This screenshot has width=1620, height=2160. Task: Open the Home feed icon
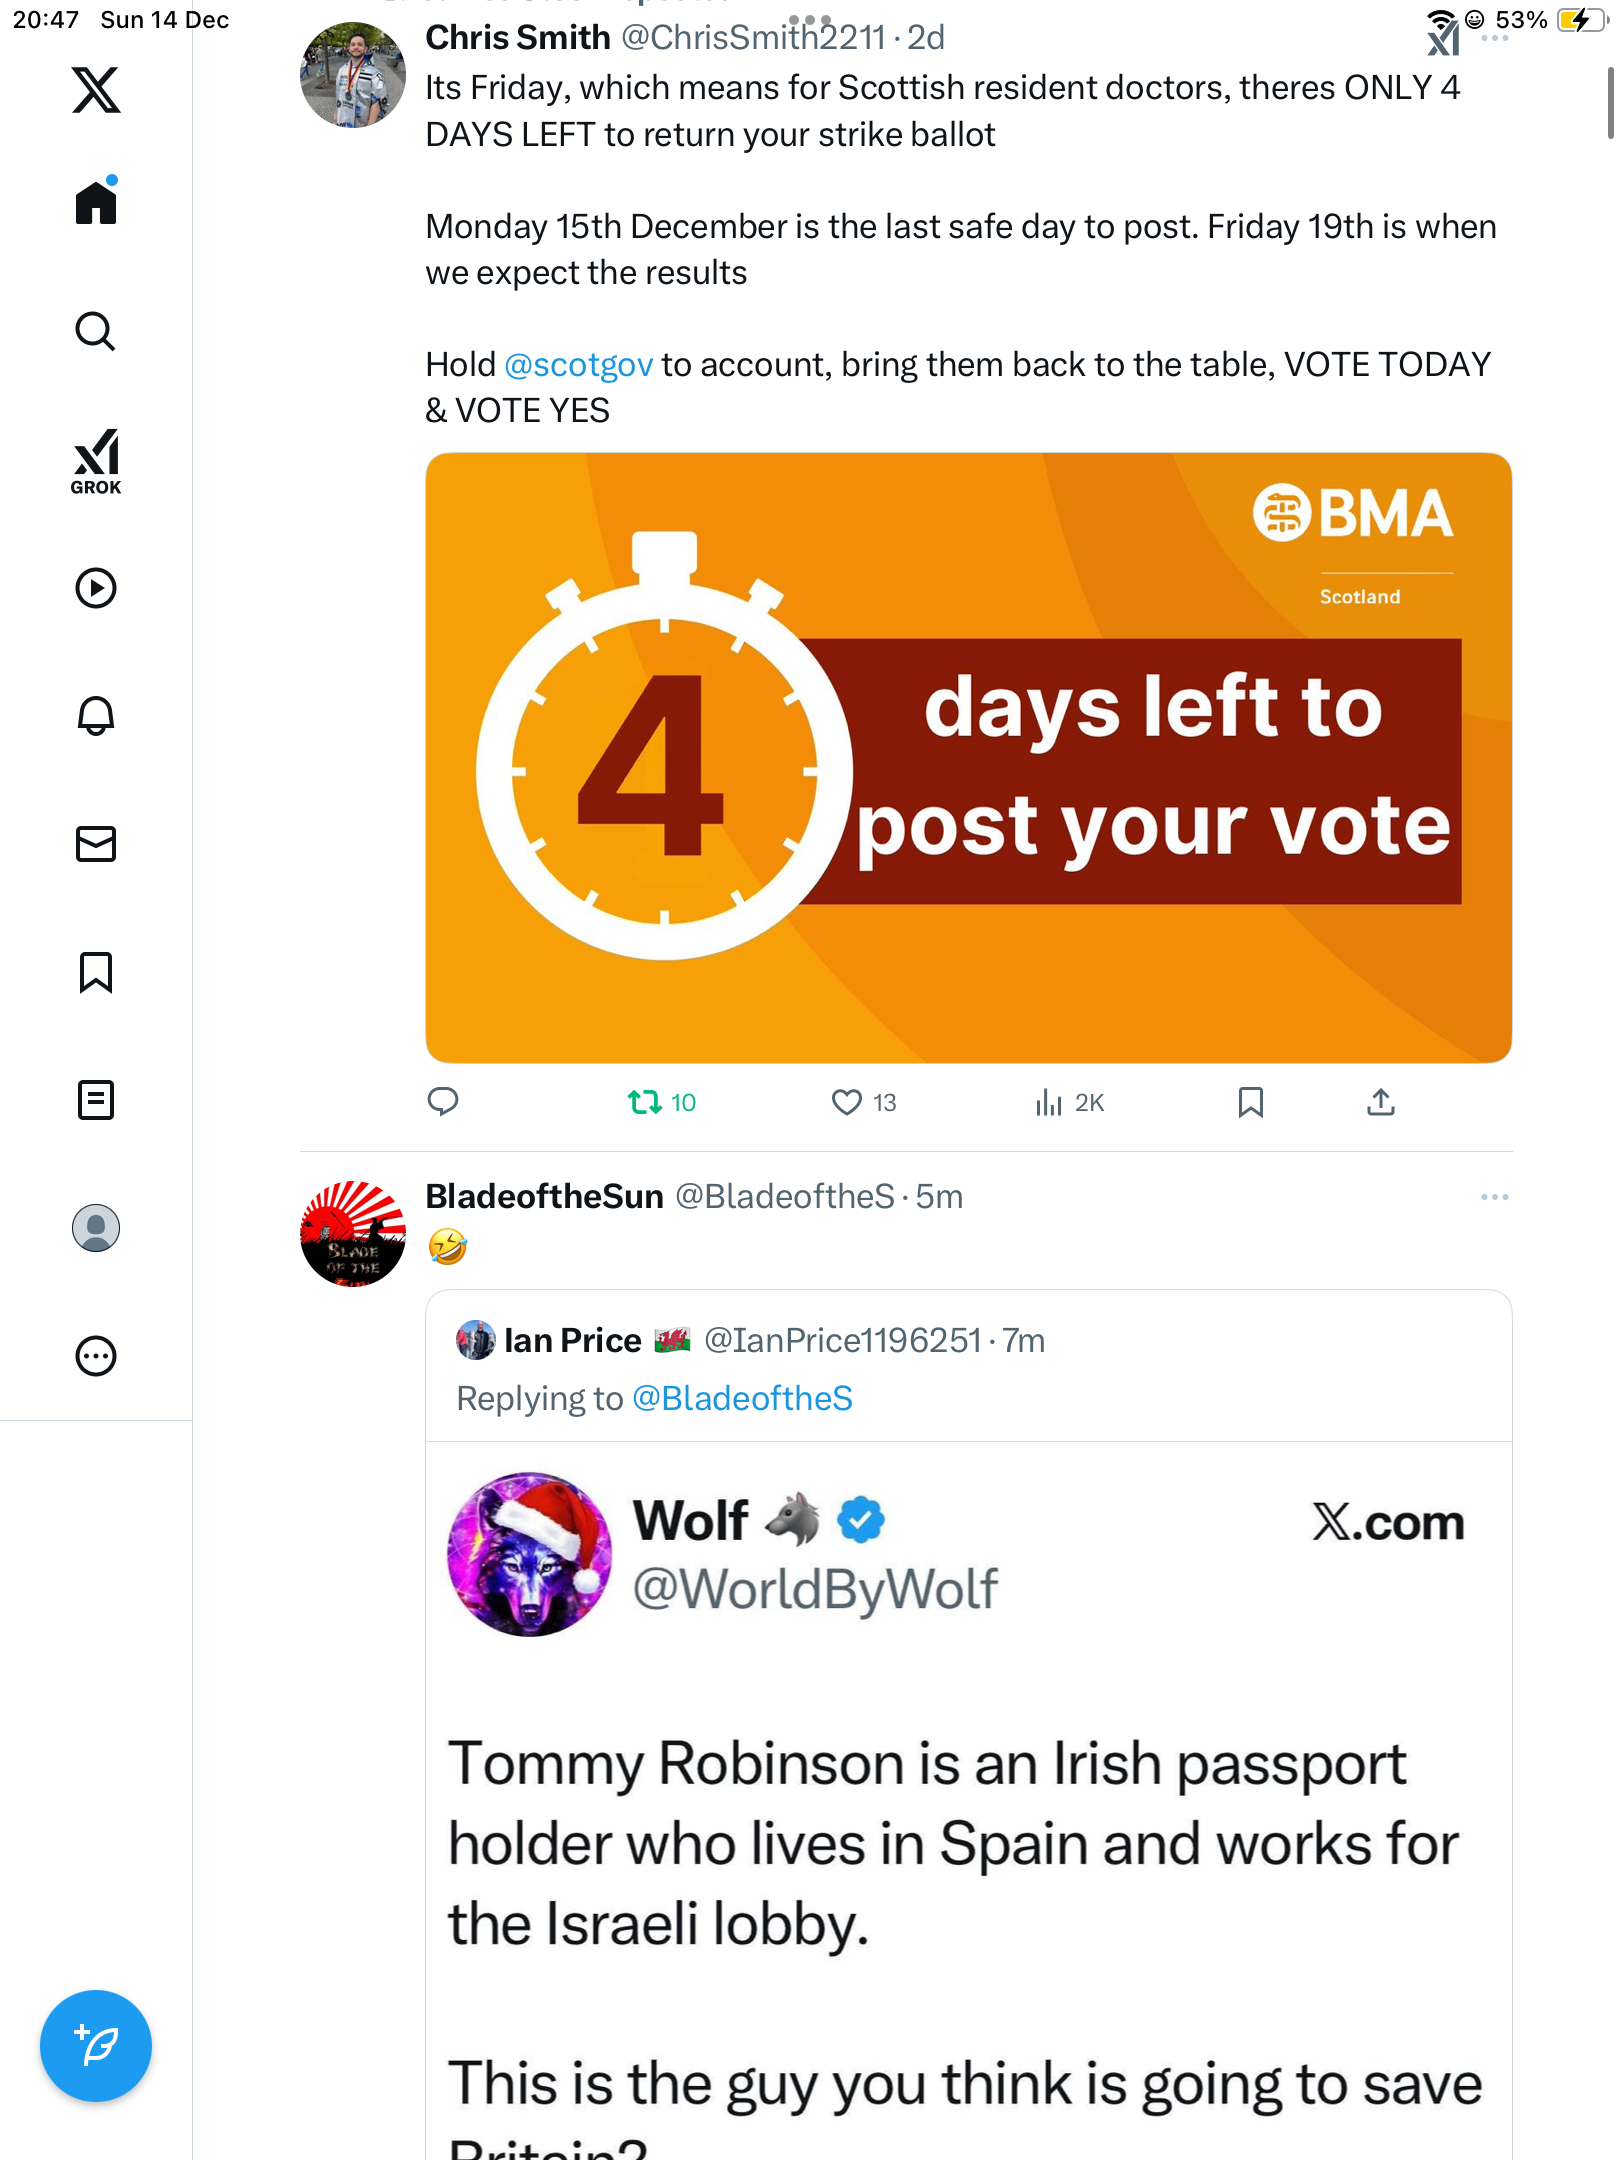click(x=96, y=203)
